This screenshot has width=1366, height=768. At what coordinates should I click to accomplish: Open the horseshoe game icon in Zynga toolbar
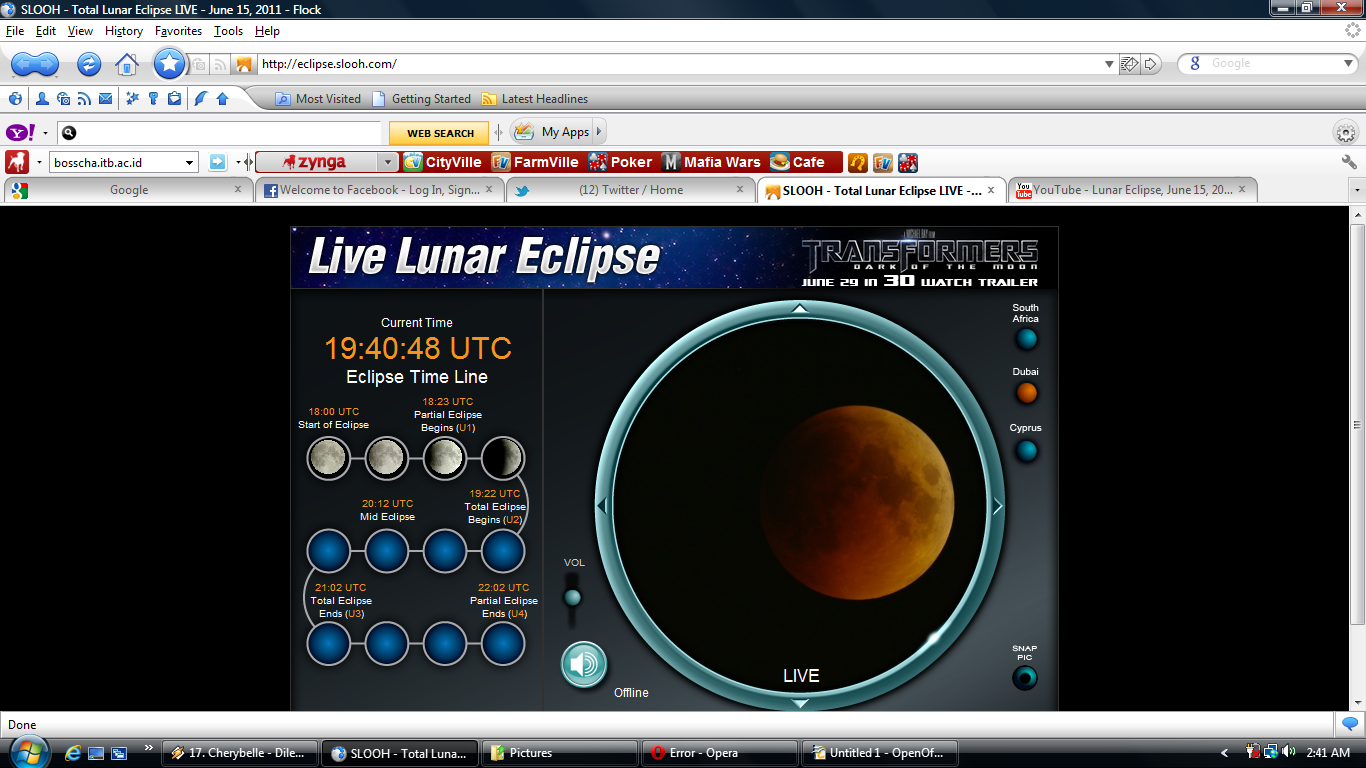coord(858,162)
